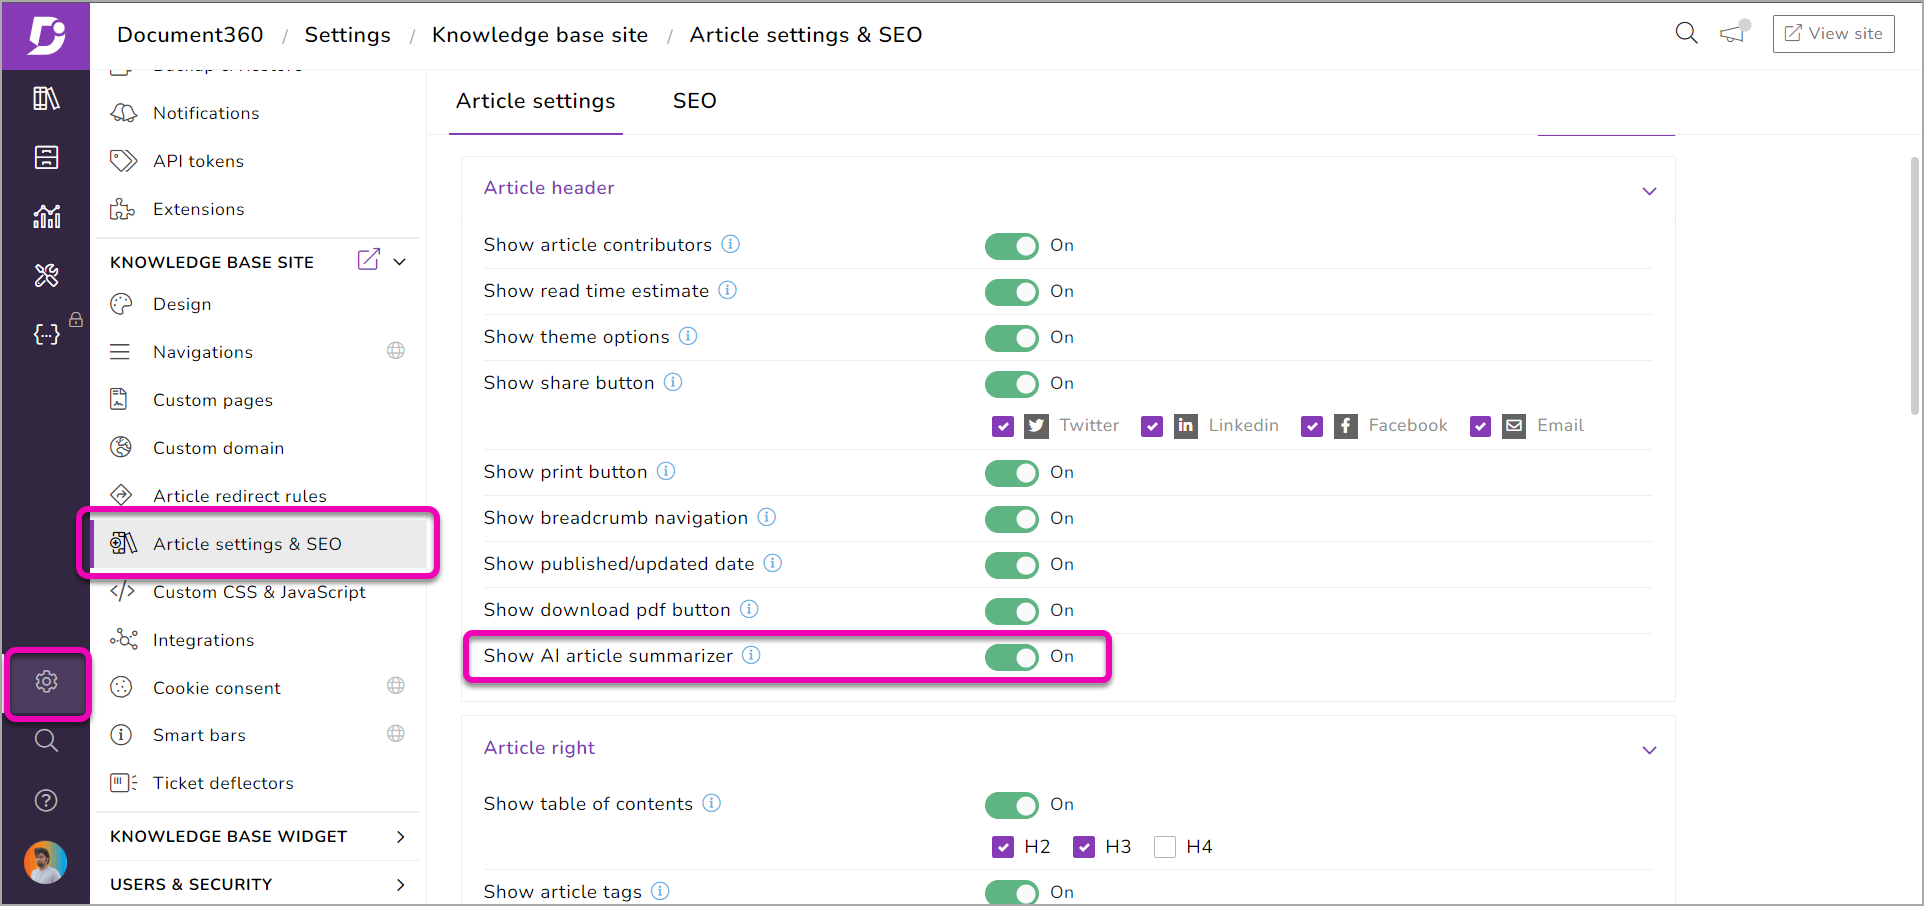The height and width of the screenshot is (906, 1924).
Task: Click info icon beside Show breadcrumb navigation
Action: (x=766, y=517)
